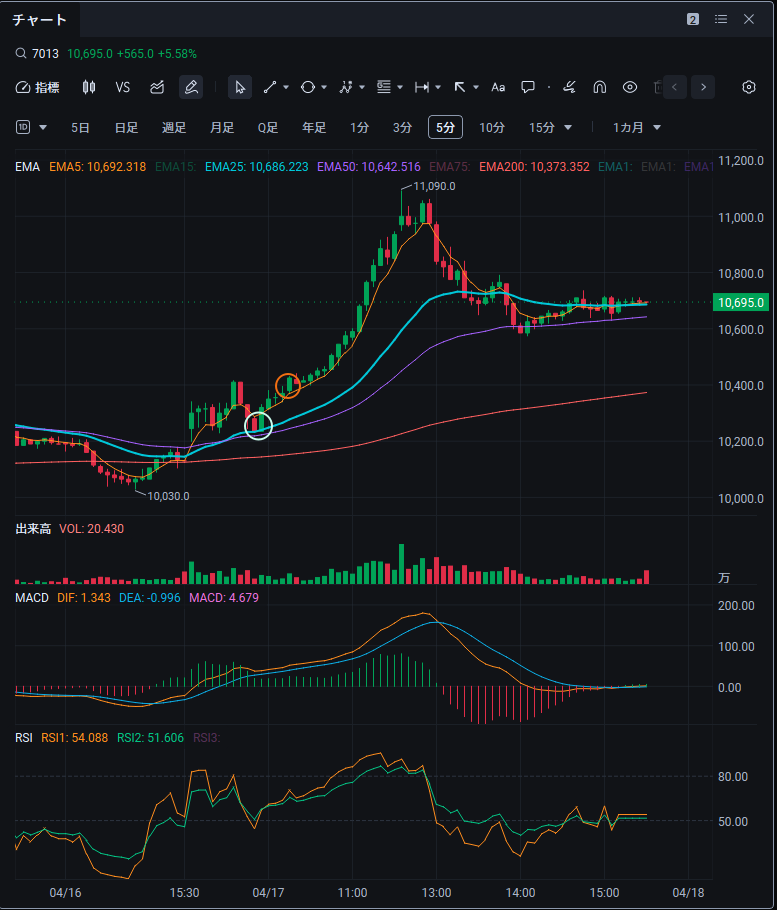Click the magnet snap icon
Image resolution: width=777 pixels, height=910 pixels.
(x=600, y=87)
